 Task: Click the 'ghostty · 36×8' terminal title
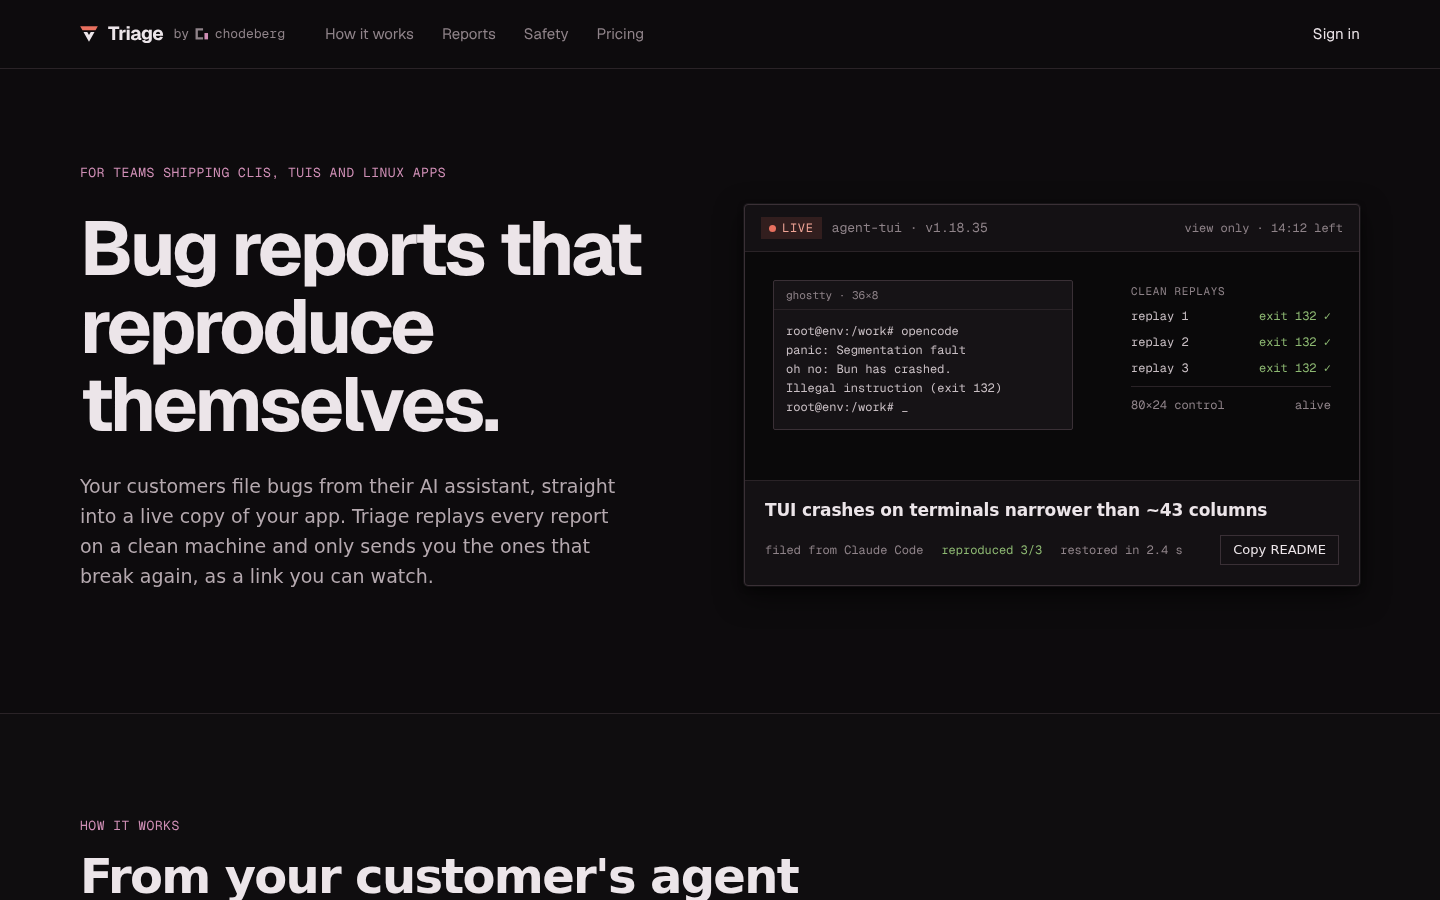point(832,296)
